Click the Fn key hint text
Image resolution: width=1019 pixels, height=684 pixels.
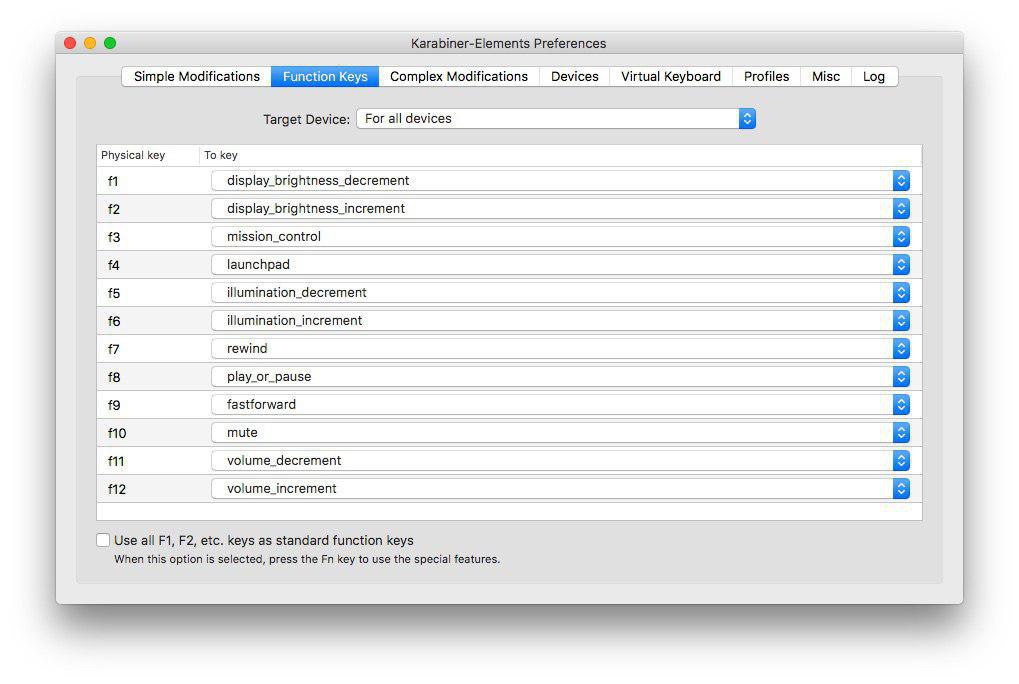(x=307, y=559)
